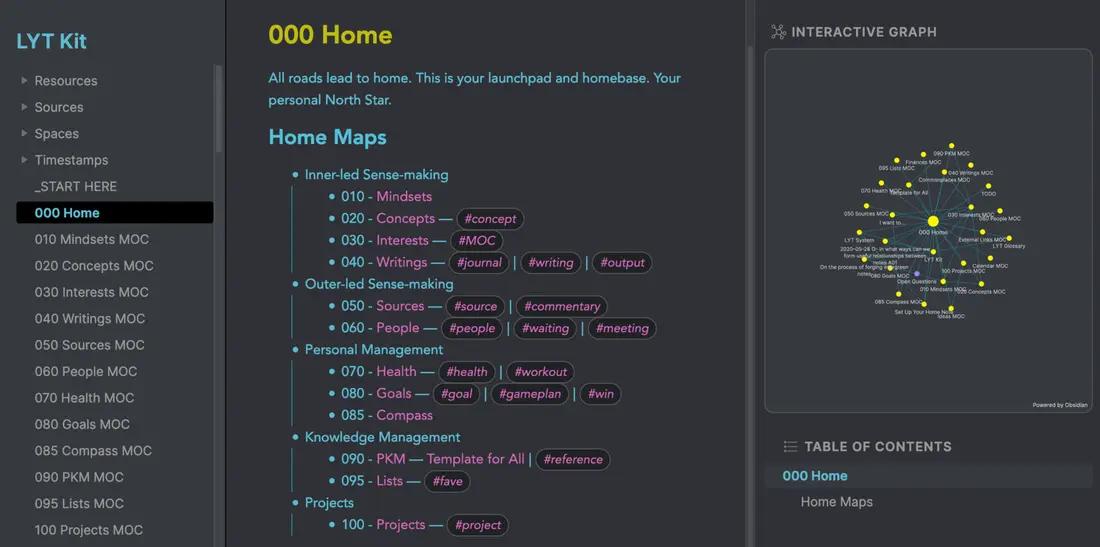Viewport: 1100px width, 547px height.
Task: Click the Interactive Graph network icon
Action: pyautogui.click(x=778, y=32)
